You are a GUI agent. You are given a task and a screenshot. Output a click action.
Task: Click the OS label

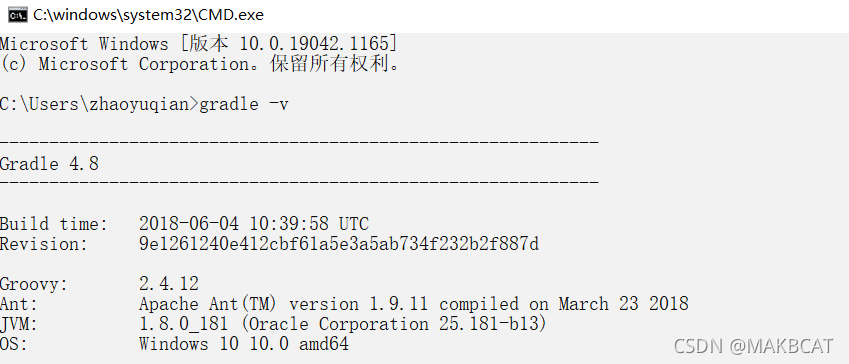pos(14,344)
